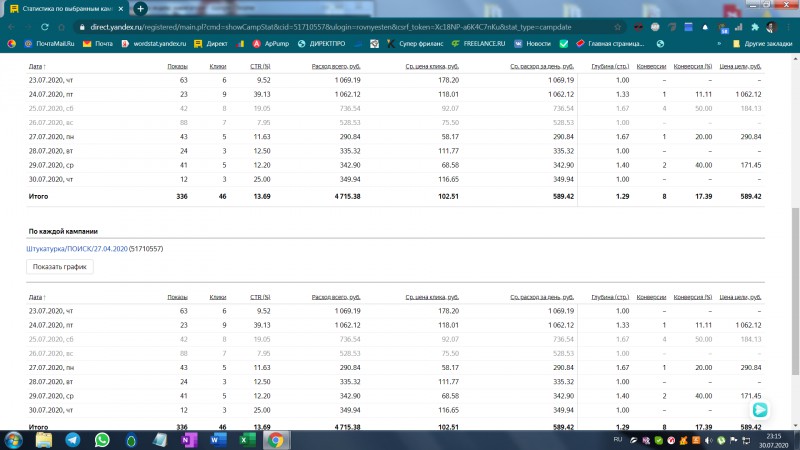Open the ДИРЕКТПРО bookmark
The image size is (800, 450).
(321, 44)
